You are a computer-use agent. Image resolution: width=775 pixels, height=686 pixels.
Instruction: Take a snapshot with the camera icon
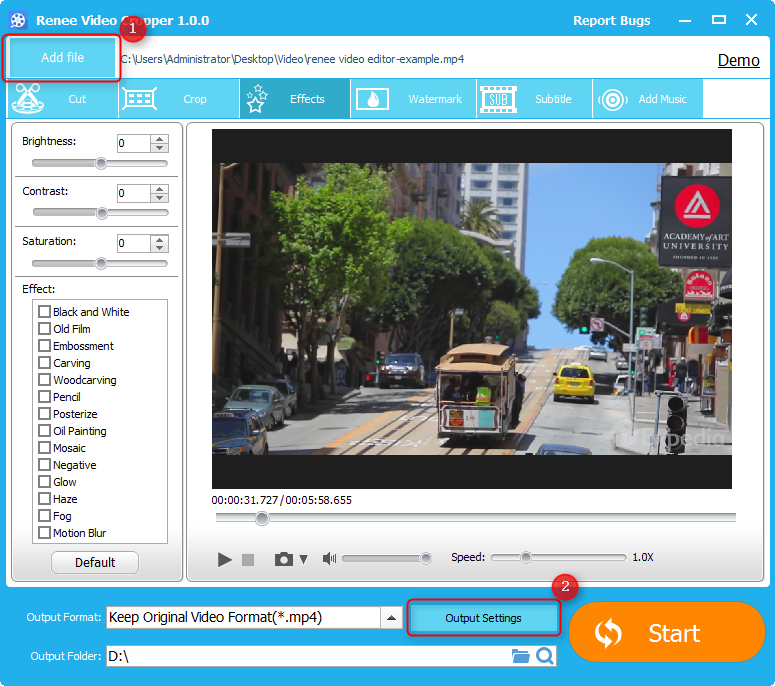[x=284, y=559]
